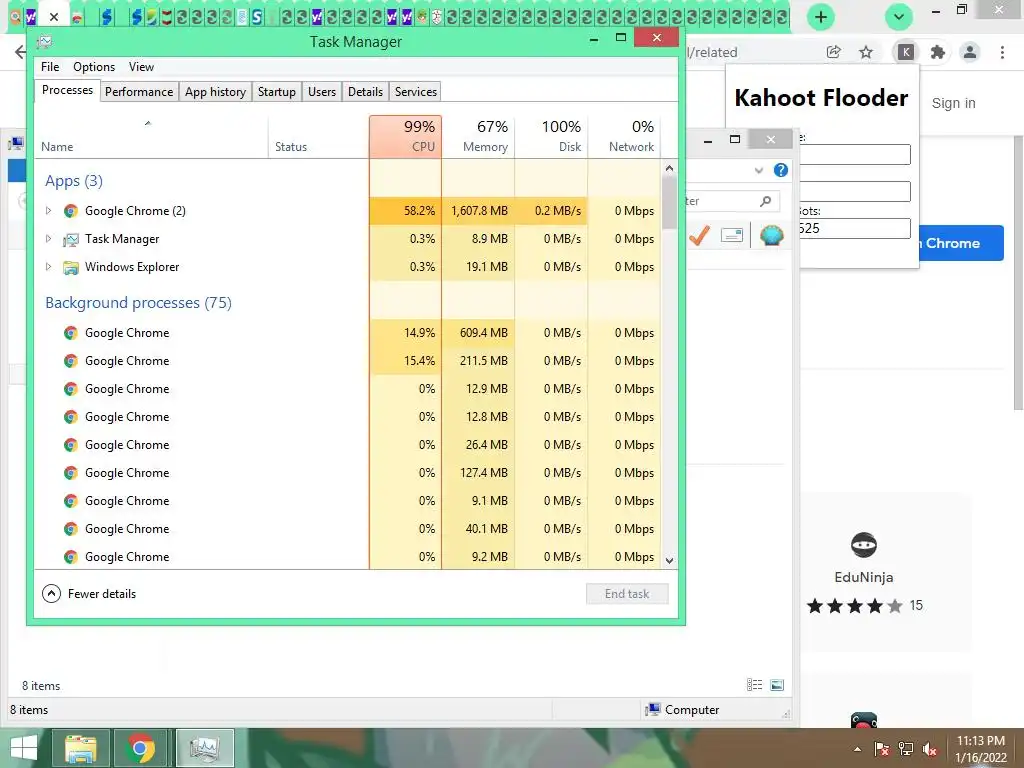Expand the Google Chrome (2) app group
1024x768 pixels.
[48, 211]
